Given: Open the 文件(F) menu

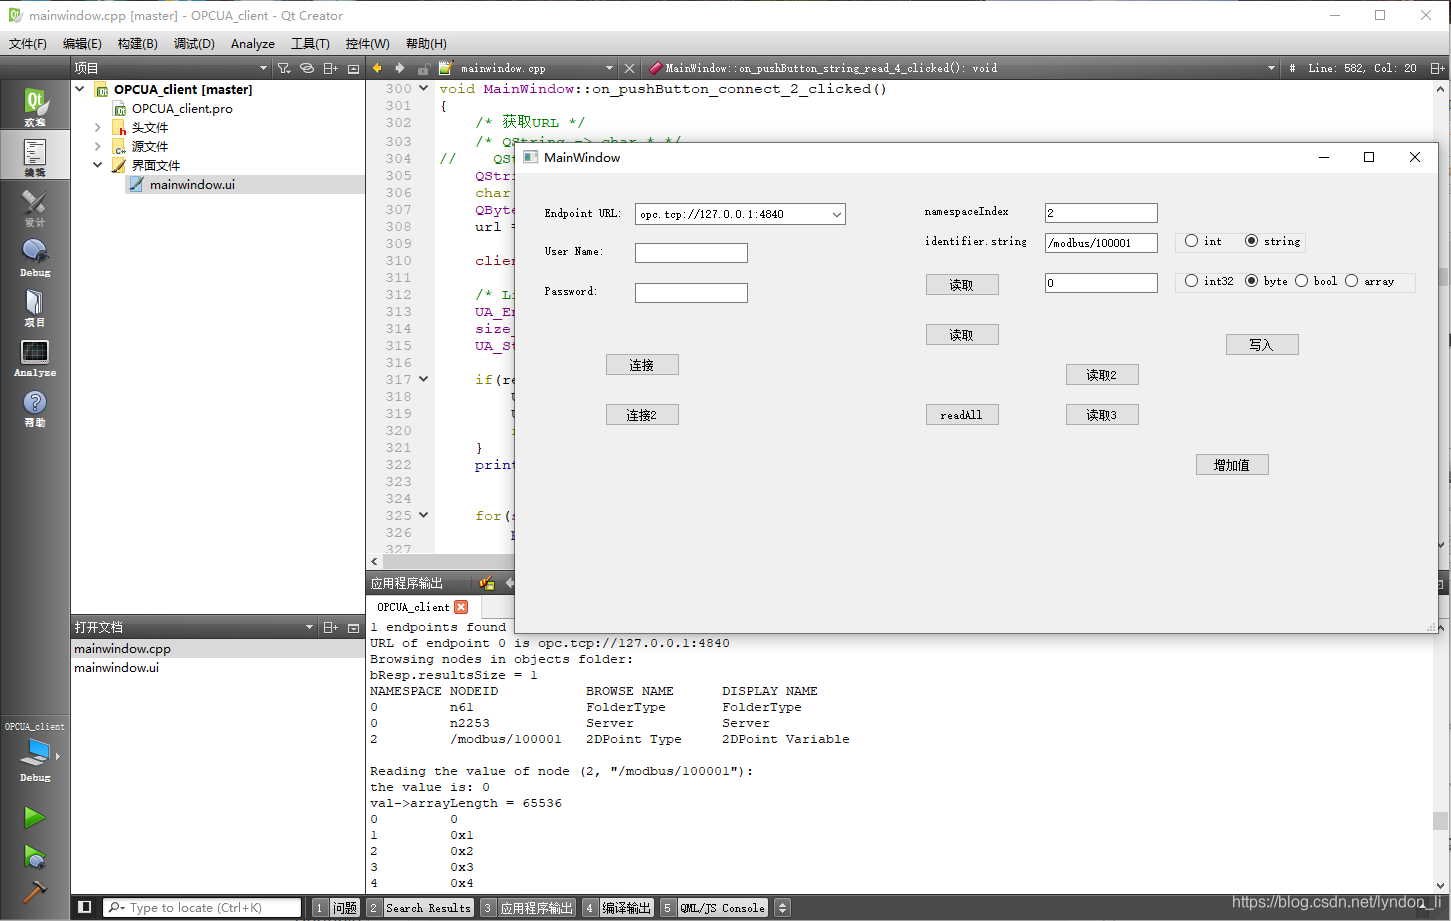Looking at the screenshot, I should pos(28,43).
